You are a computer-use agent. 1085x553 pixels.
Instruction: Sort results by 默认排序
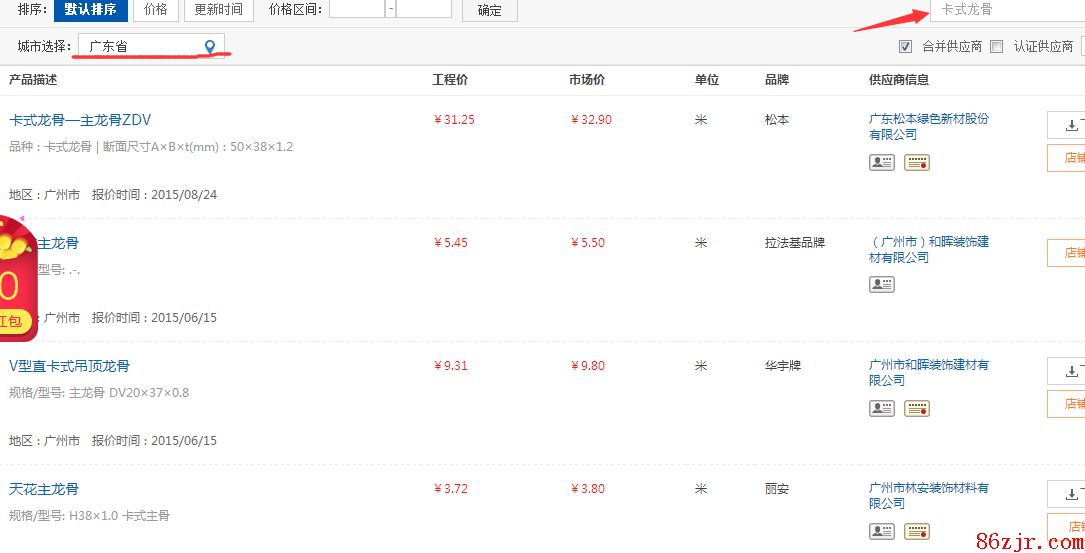[90, 10]
